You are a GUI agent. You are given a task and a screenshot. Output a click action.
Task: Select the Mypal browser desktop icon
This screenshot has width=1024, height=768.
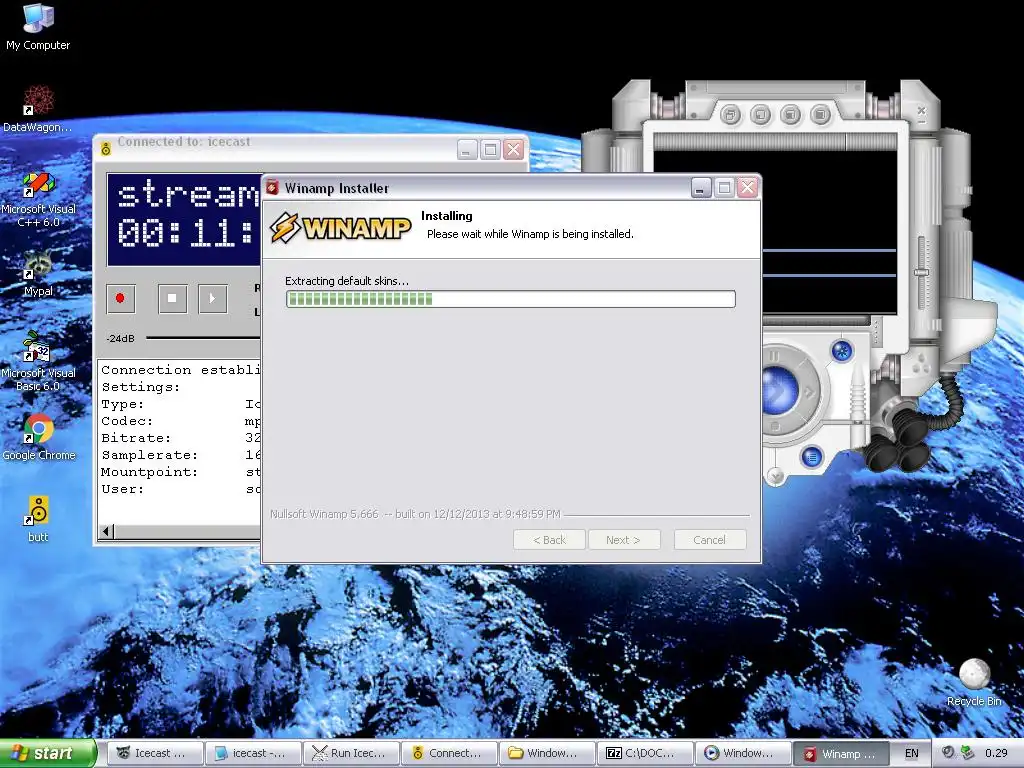pos(38,273)
